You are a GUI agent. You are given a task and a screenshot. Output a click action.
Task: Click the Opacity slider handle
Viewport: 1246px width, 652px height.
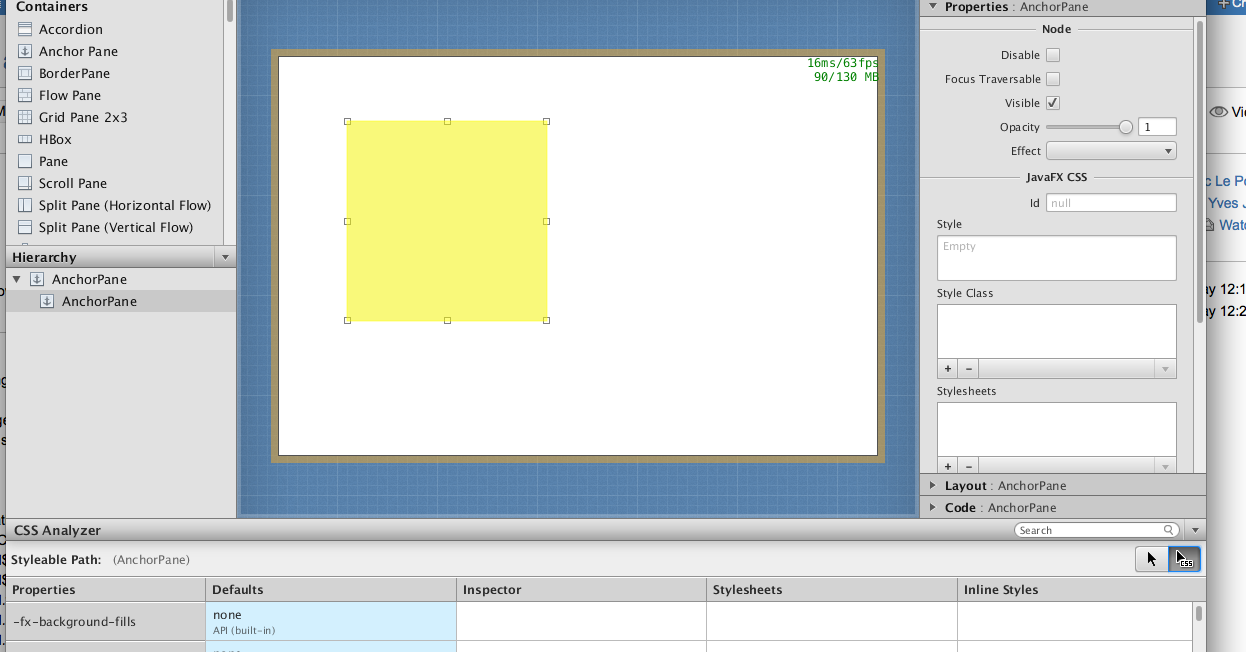pos(1126,127)
